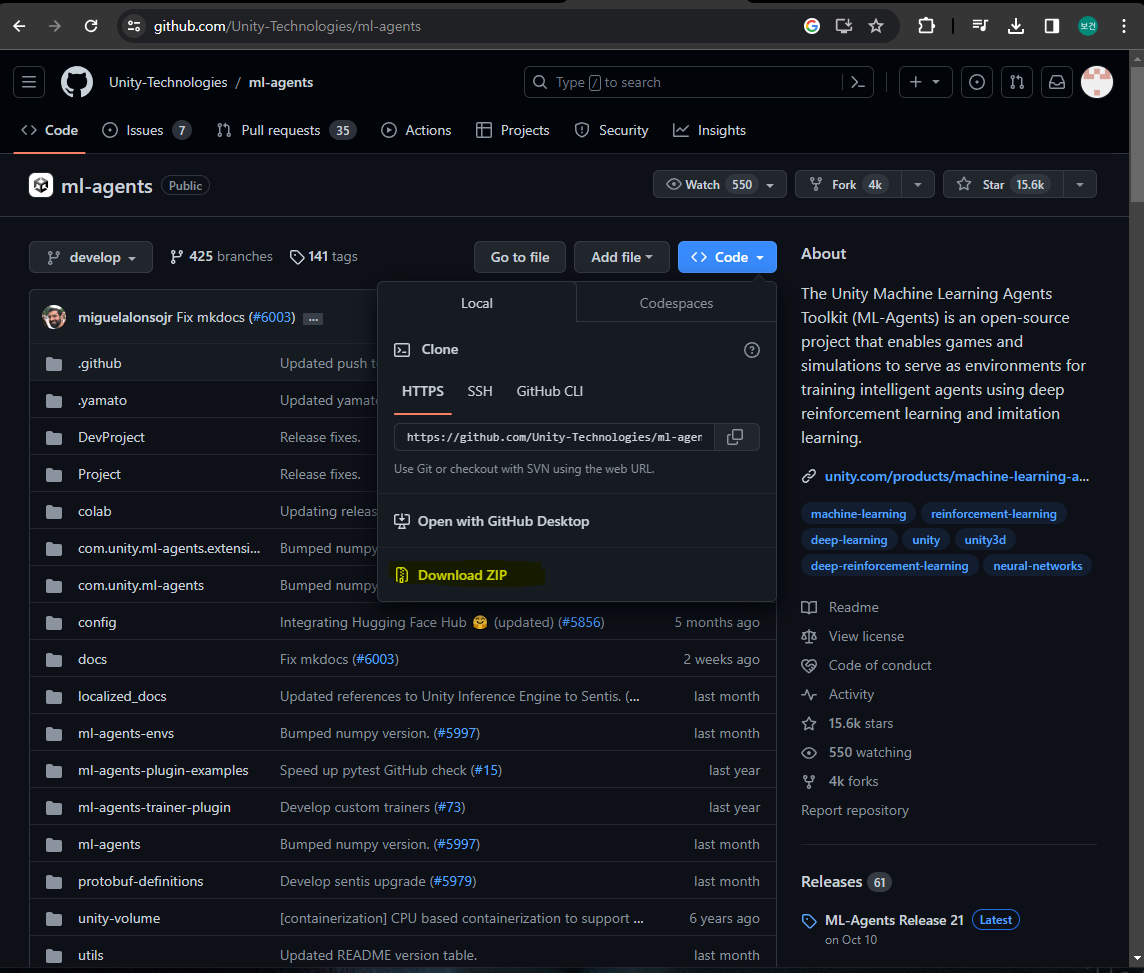Screen dimensions: 1144x973
Task: Click Report repository link
Action: (x=854, y=810)
